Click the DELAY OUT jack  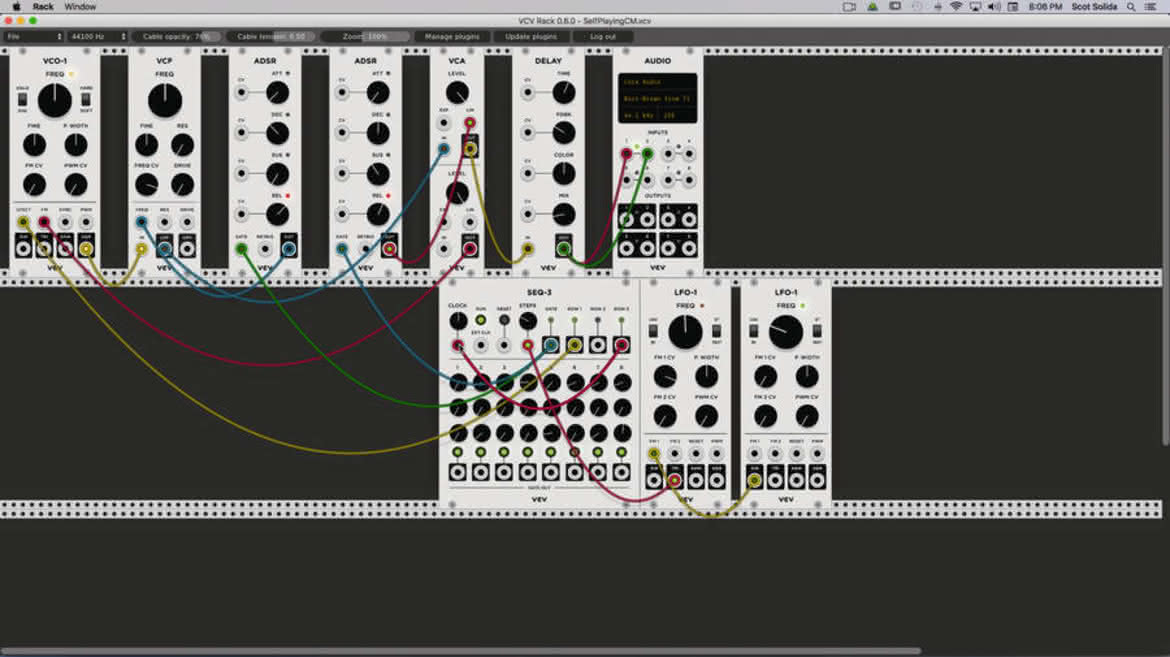click(564, 249)
